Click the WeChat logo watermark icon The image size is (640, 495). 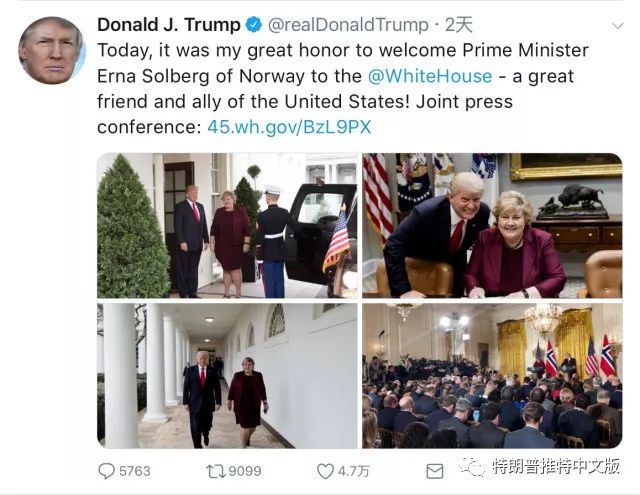tap(472, 466)
